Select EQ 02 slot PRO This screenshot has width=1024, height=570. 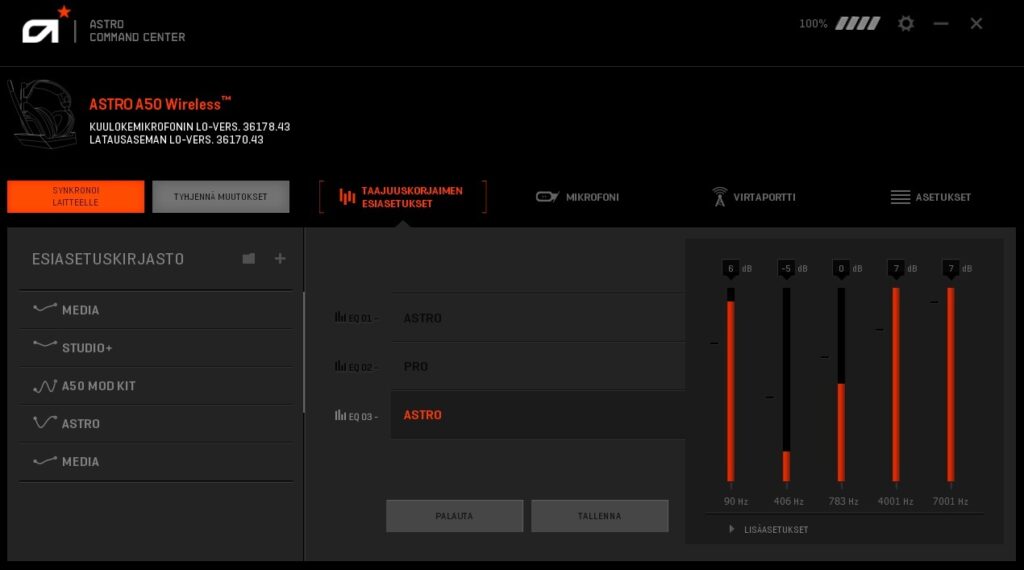(538, 366)
